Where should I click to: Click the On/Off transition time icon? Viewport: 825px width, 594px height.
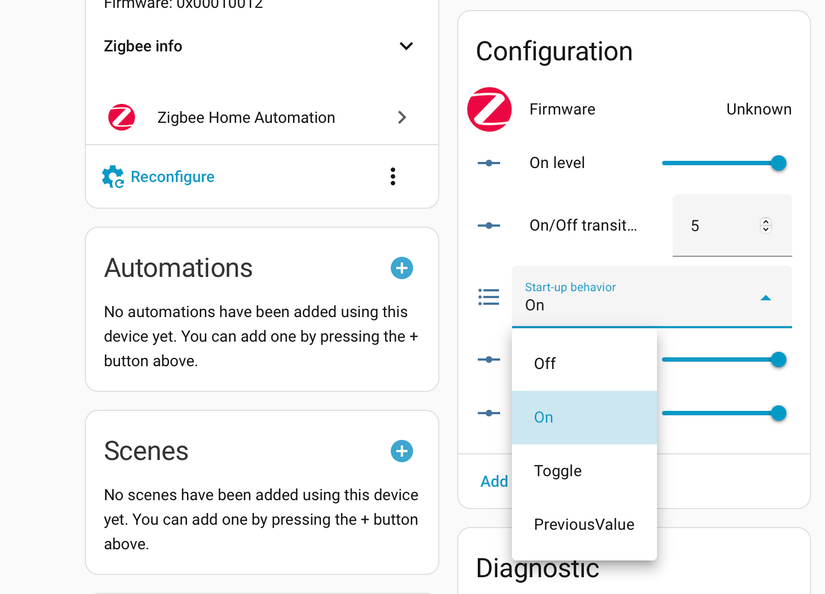click(489, 226)
